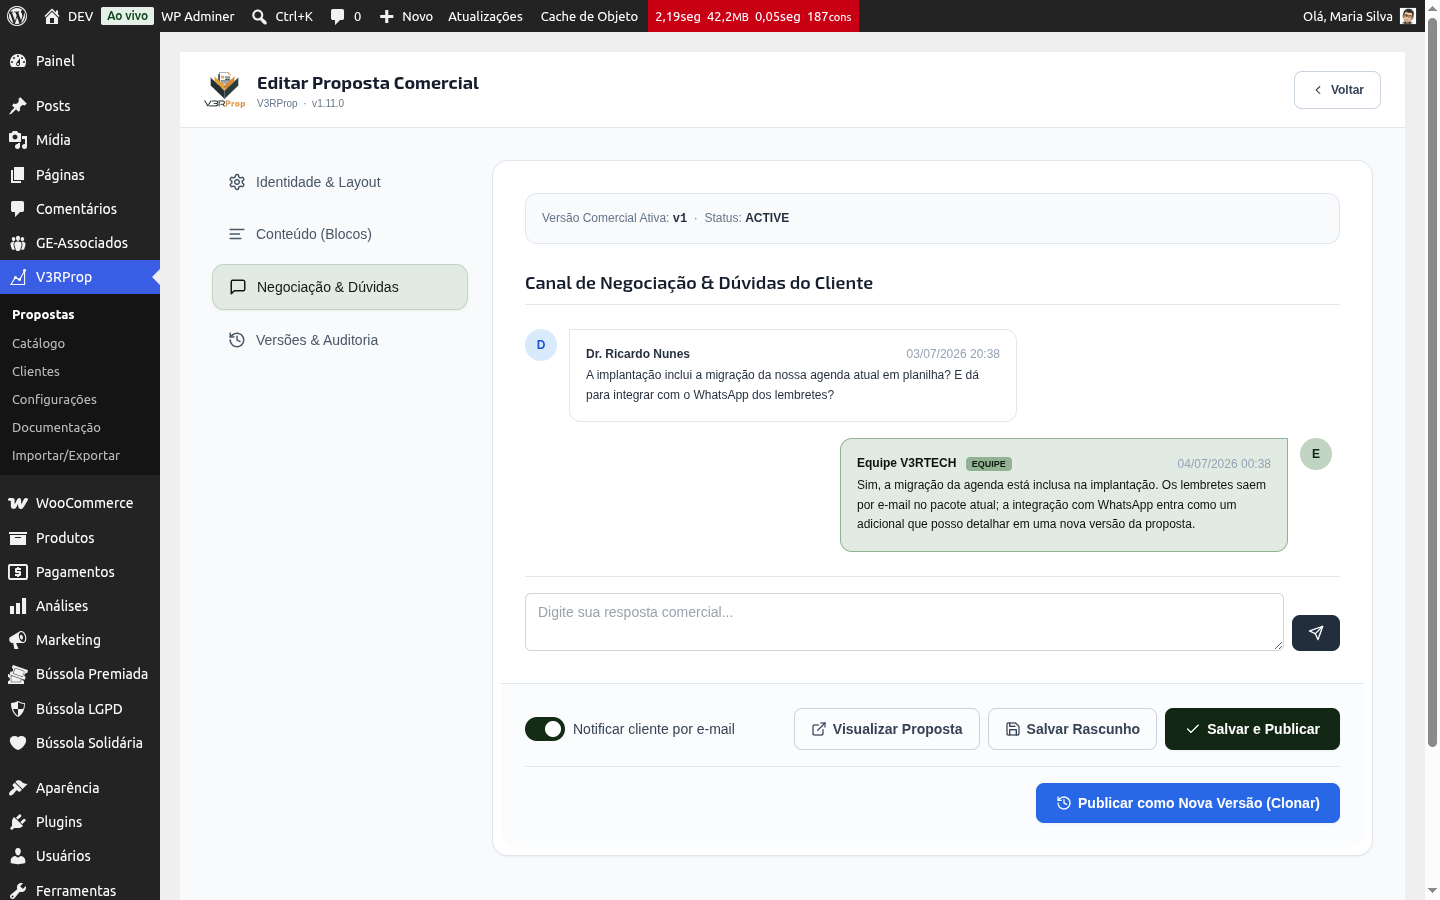Open Cache de Objeto in admin bar
The image size is (1440, 900).
click(589, 16)
